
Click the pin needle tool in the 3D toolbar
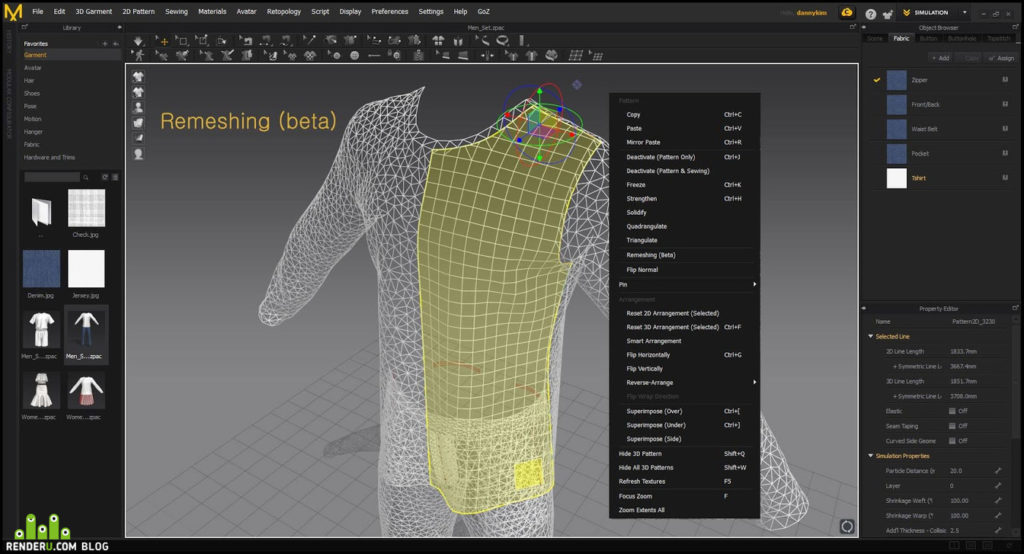[310, 41]
